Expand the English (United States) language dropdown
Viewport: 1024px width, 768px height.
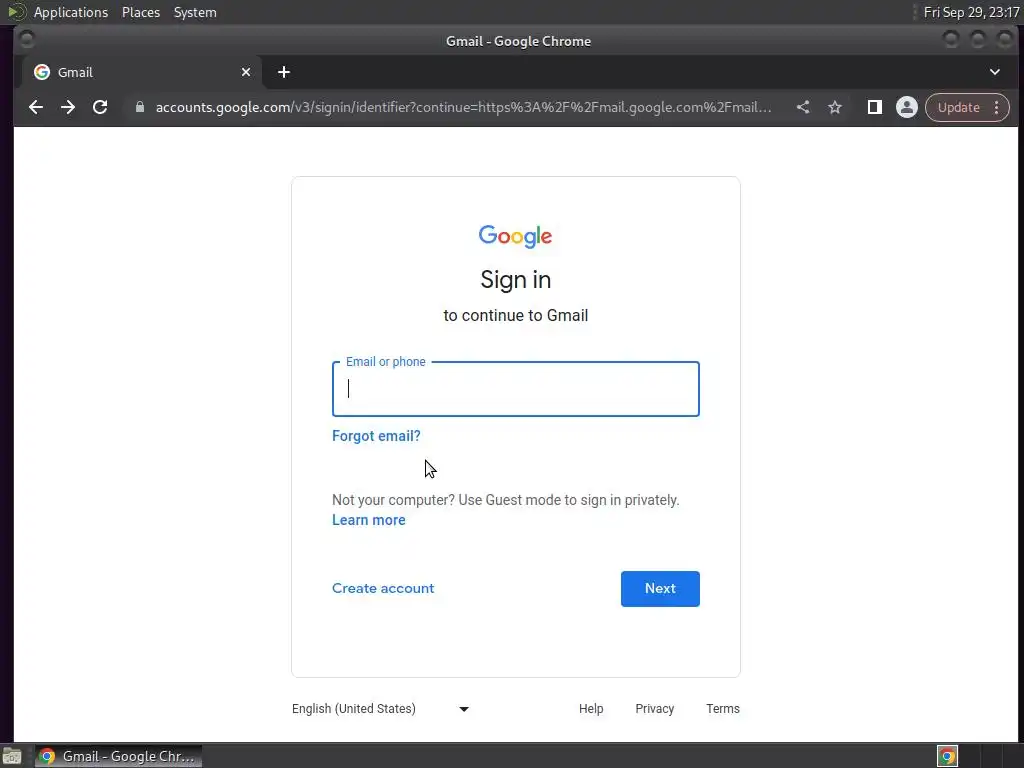(x=380, y=709)
